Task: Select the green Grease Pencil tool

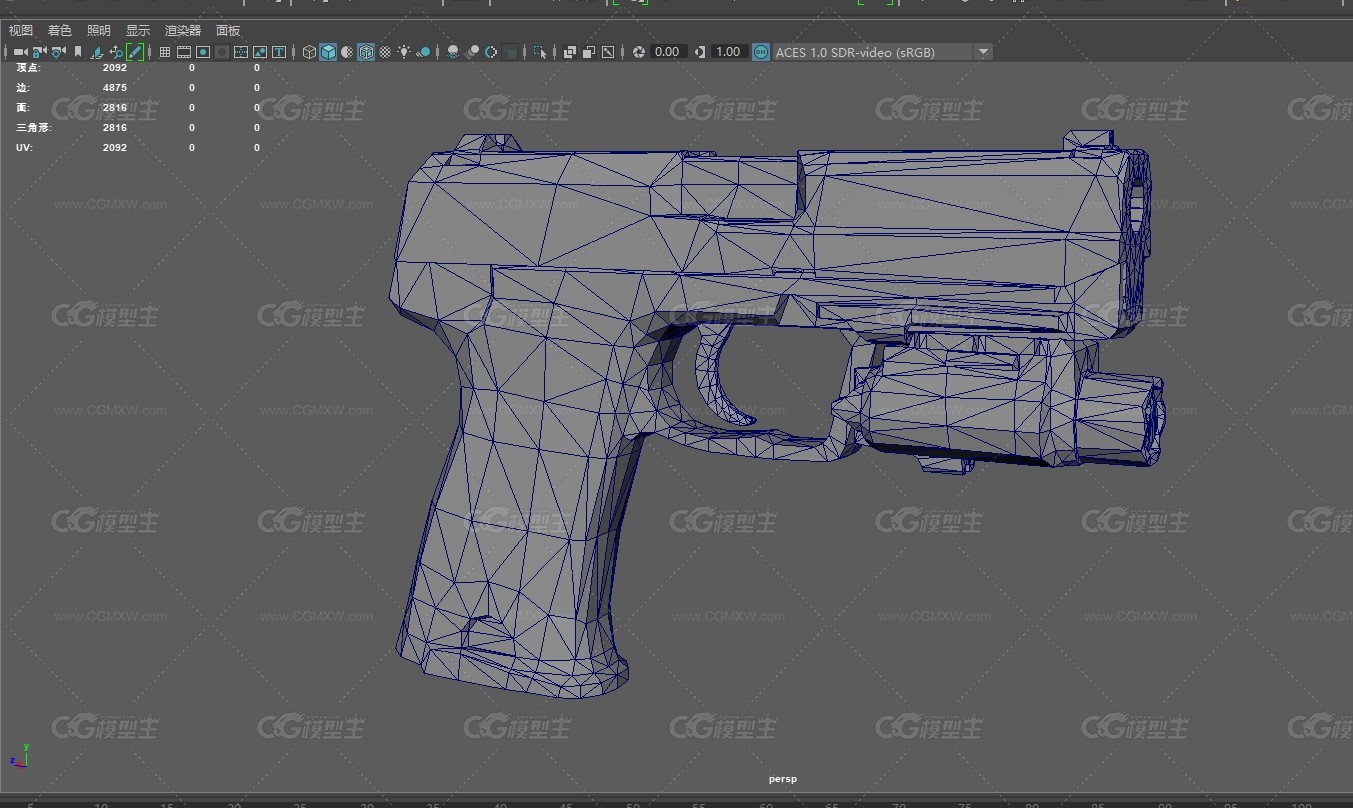Action: (x=135, y=52)
